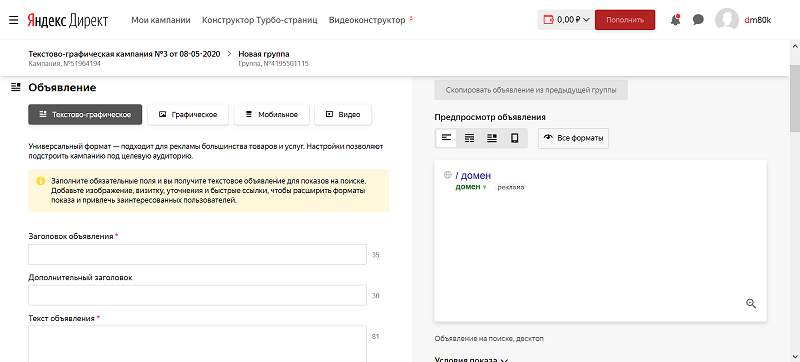Focus the Текст объявления textarea
The image size is (800, 362).
[197, 344]
